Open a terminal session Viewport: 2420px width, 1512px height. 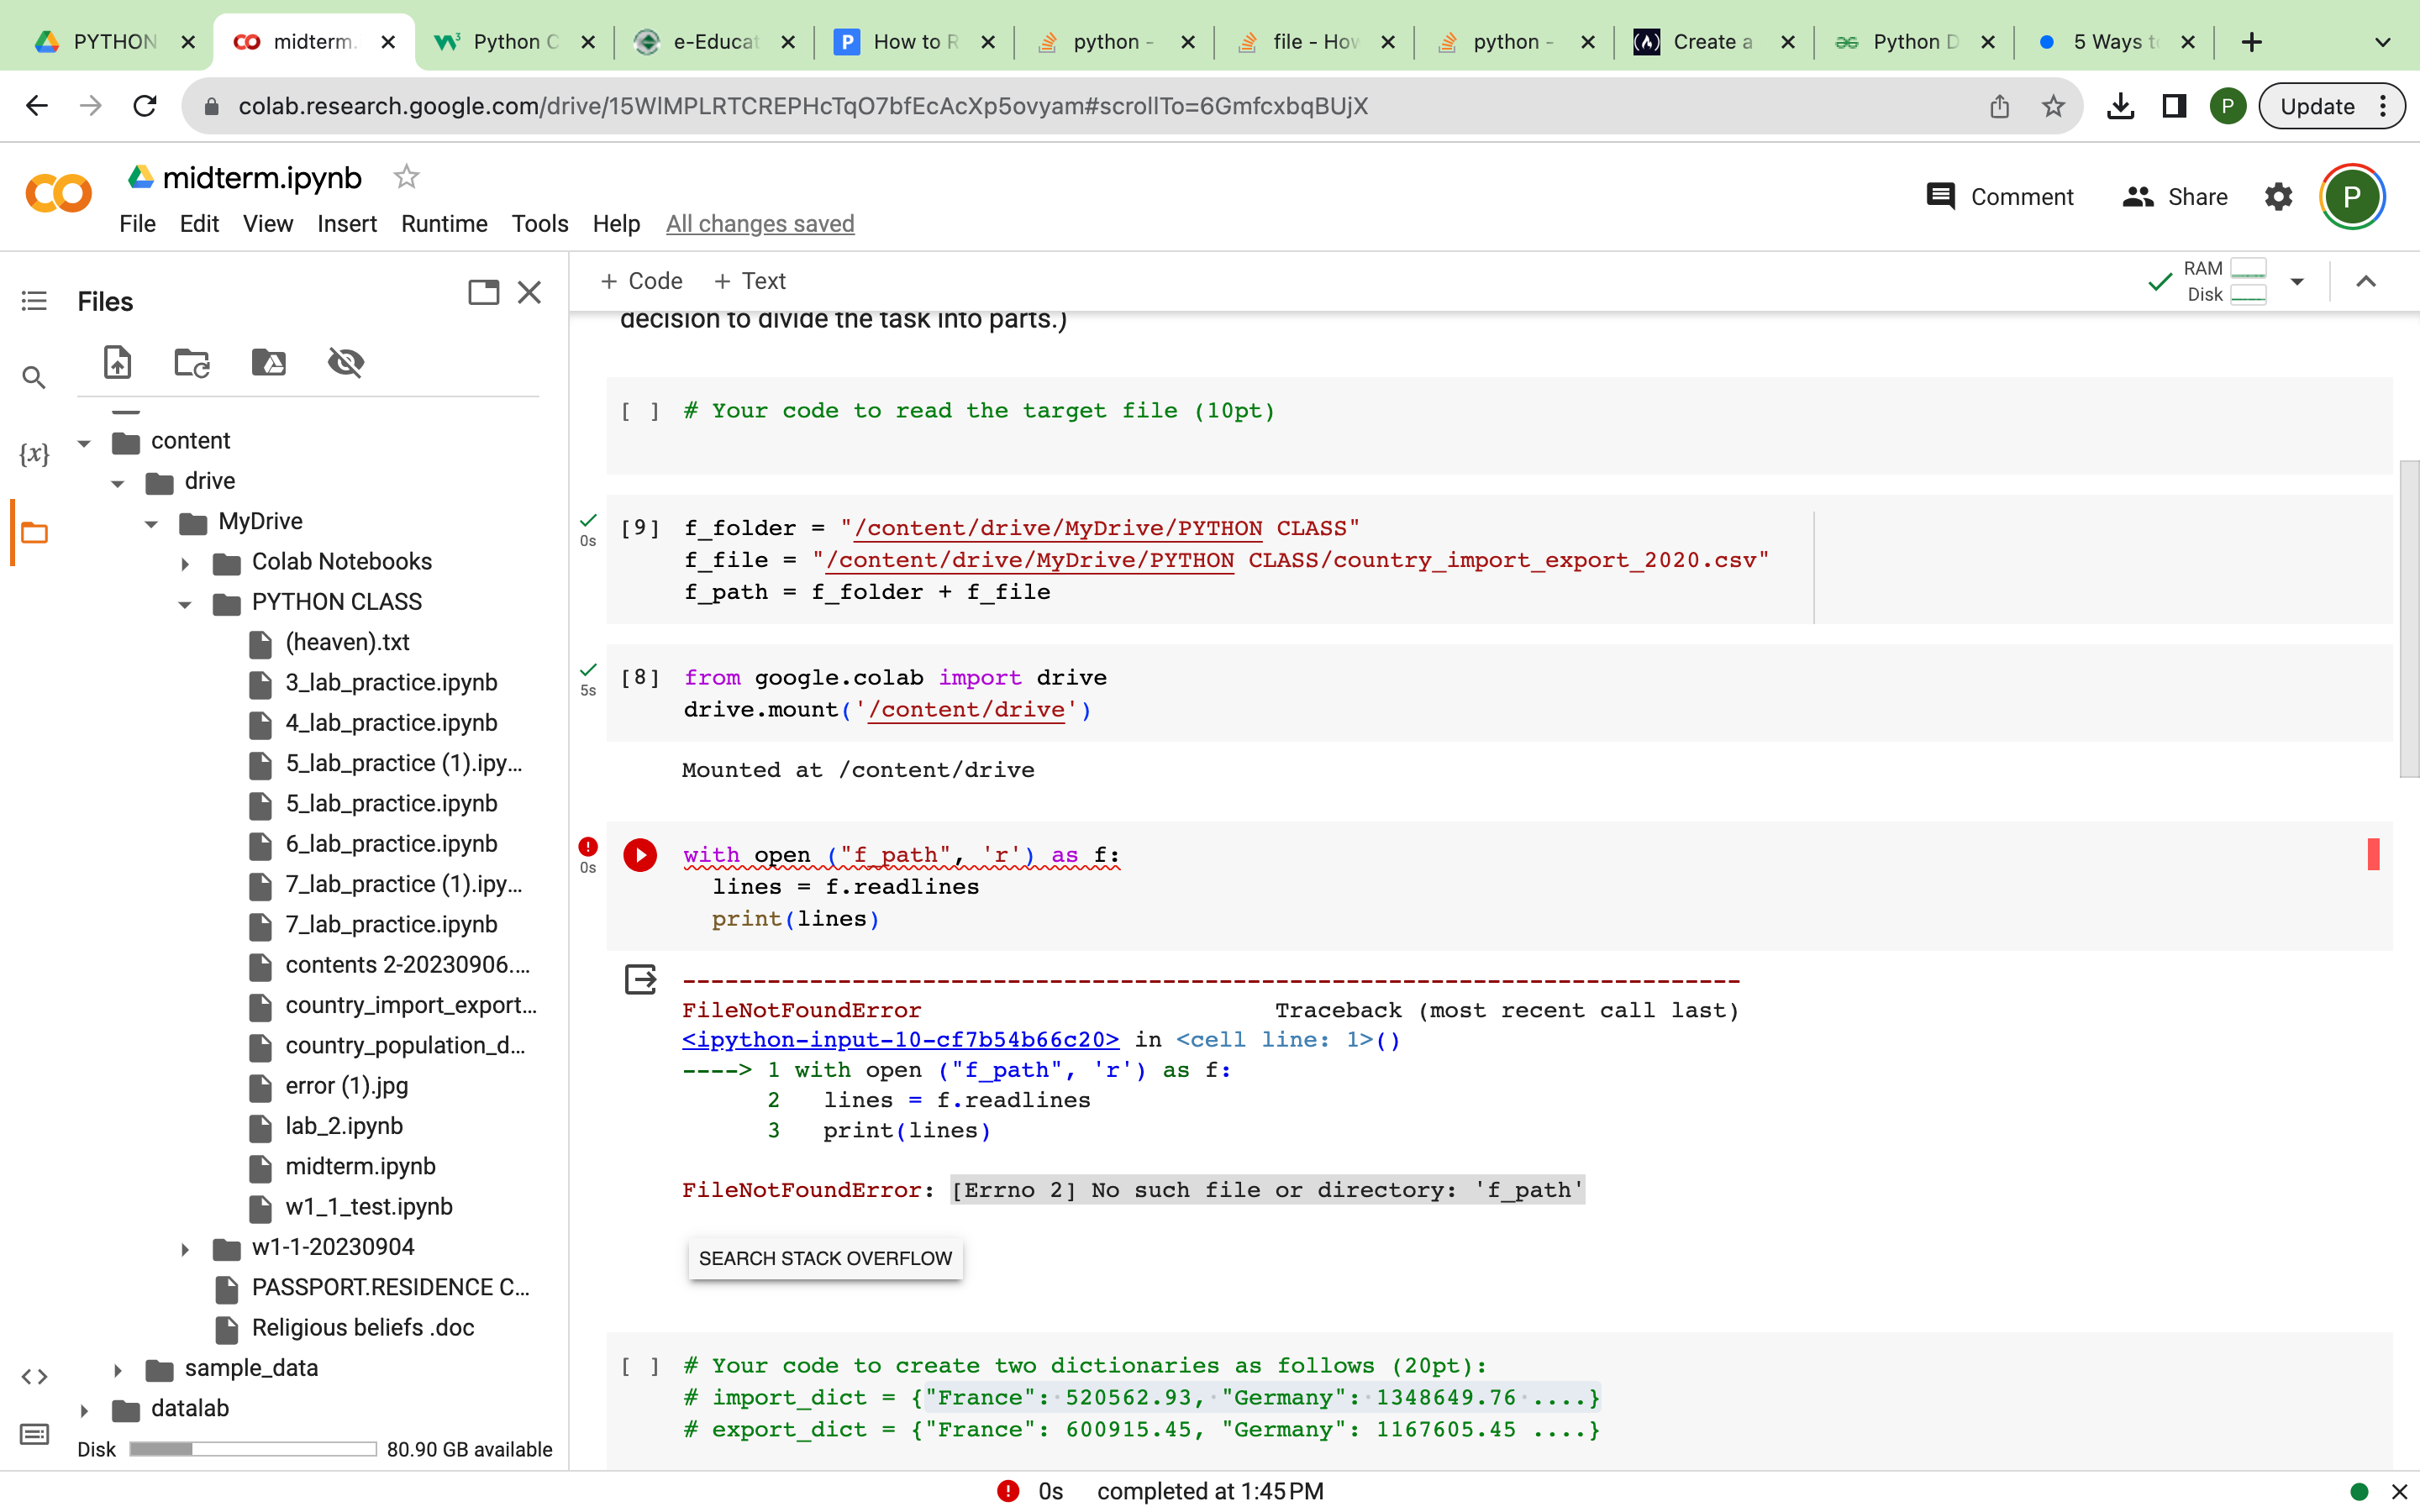pyautogui.click(x=33, y=1433)
